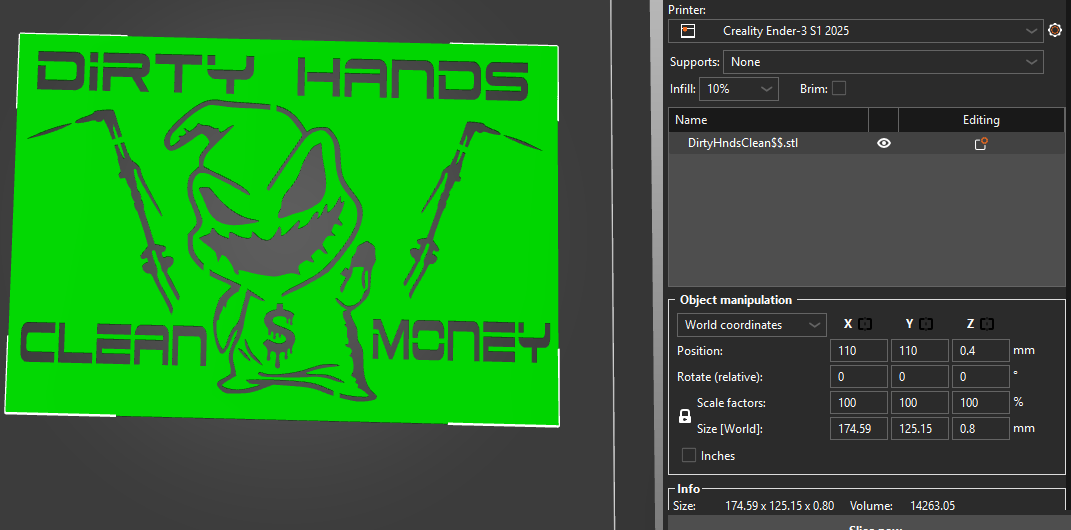Click the Scale factors Y field

pyautogui.click(x=919, y=402)
